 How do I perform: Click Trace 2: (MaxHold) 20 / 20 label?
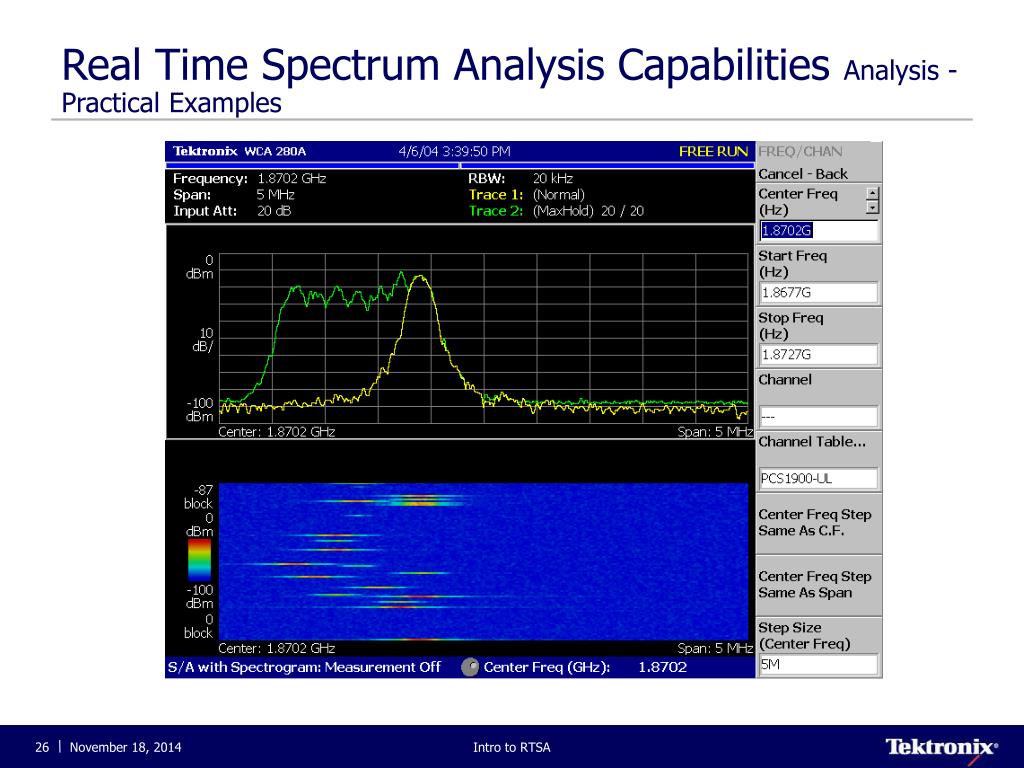coord(556,211)
